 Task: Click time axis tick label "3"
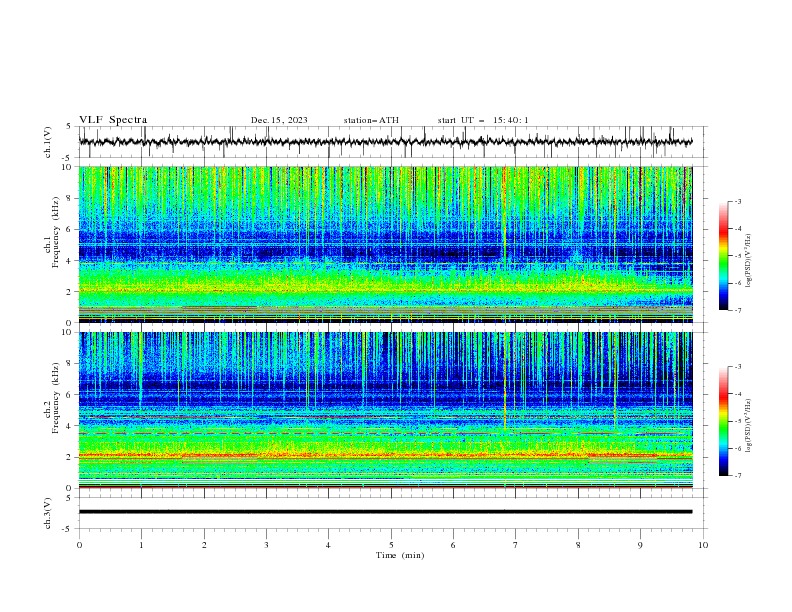[x=266, y=545]
